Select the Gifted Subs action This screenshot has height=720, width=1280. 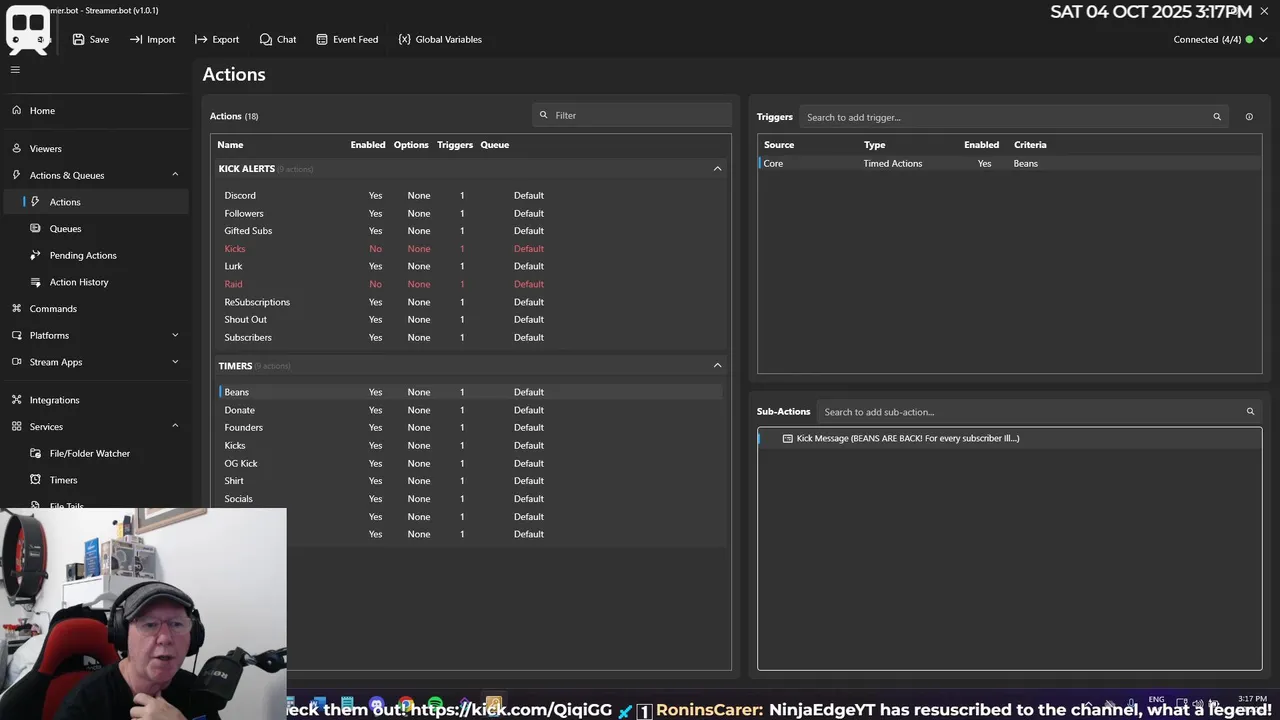tap(470, 231)
